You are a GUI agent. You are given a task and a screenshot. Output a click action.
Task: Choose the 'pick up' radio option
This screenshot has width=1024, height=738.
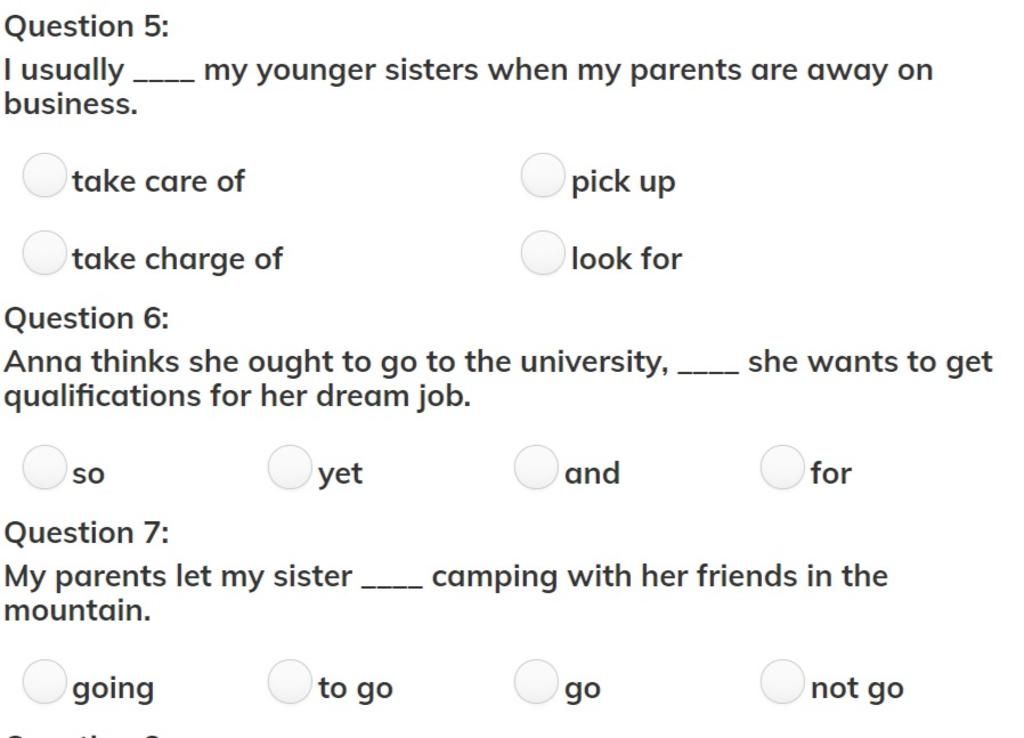point(543,175)
